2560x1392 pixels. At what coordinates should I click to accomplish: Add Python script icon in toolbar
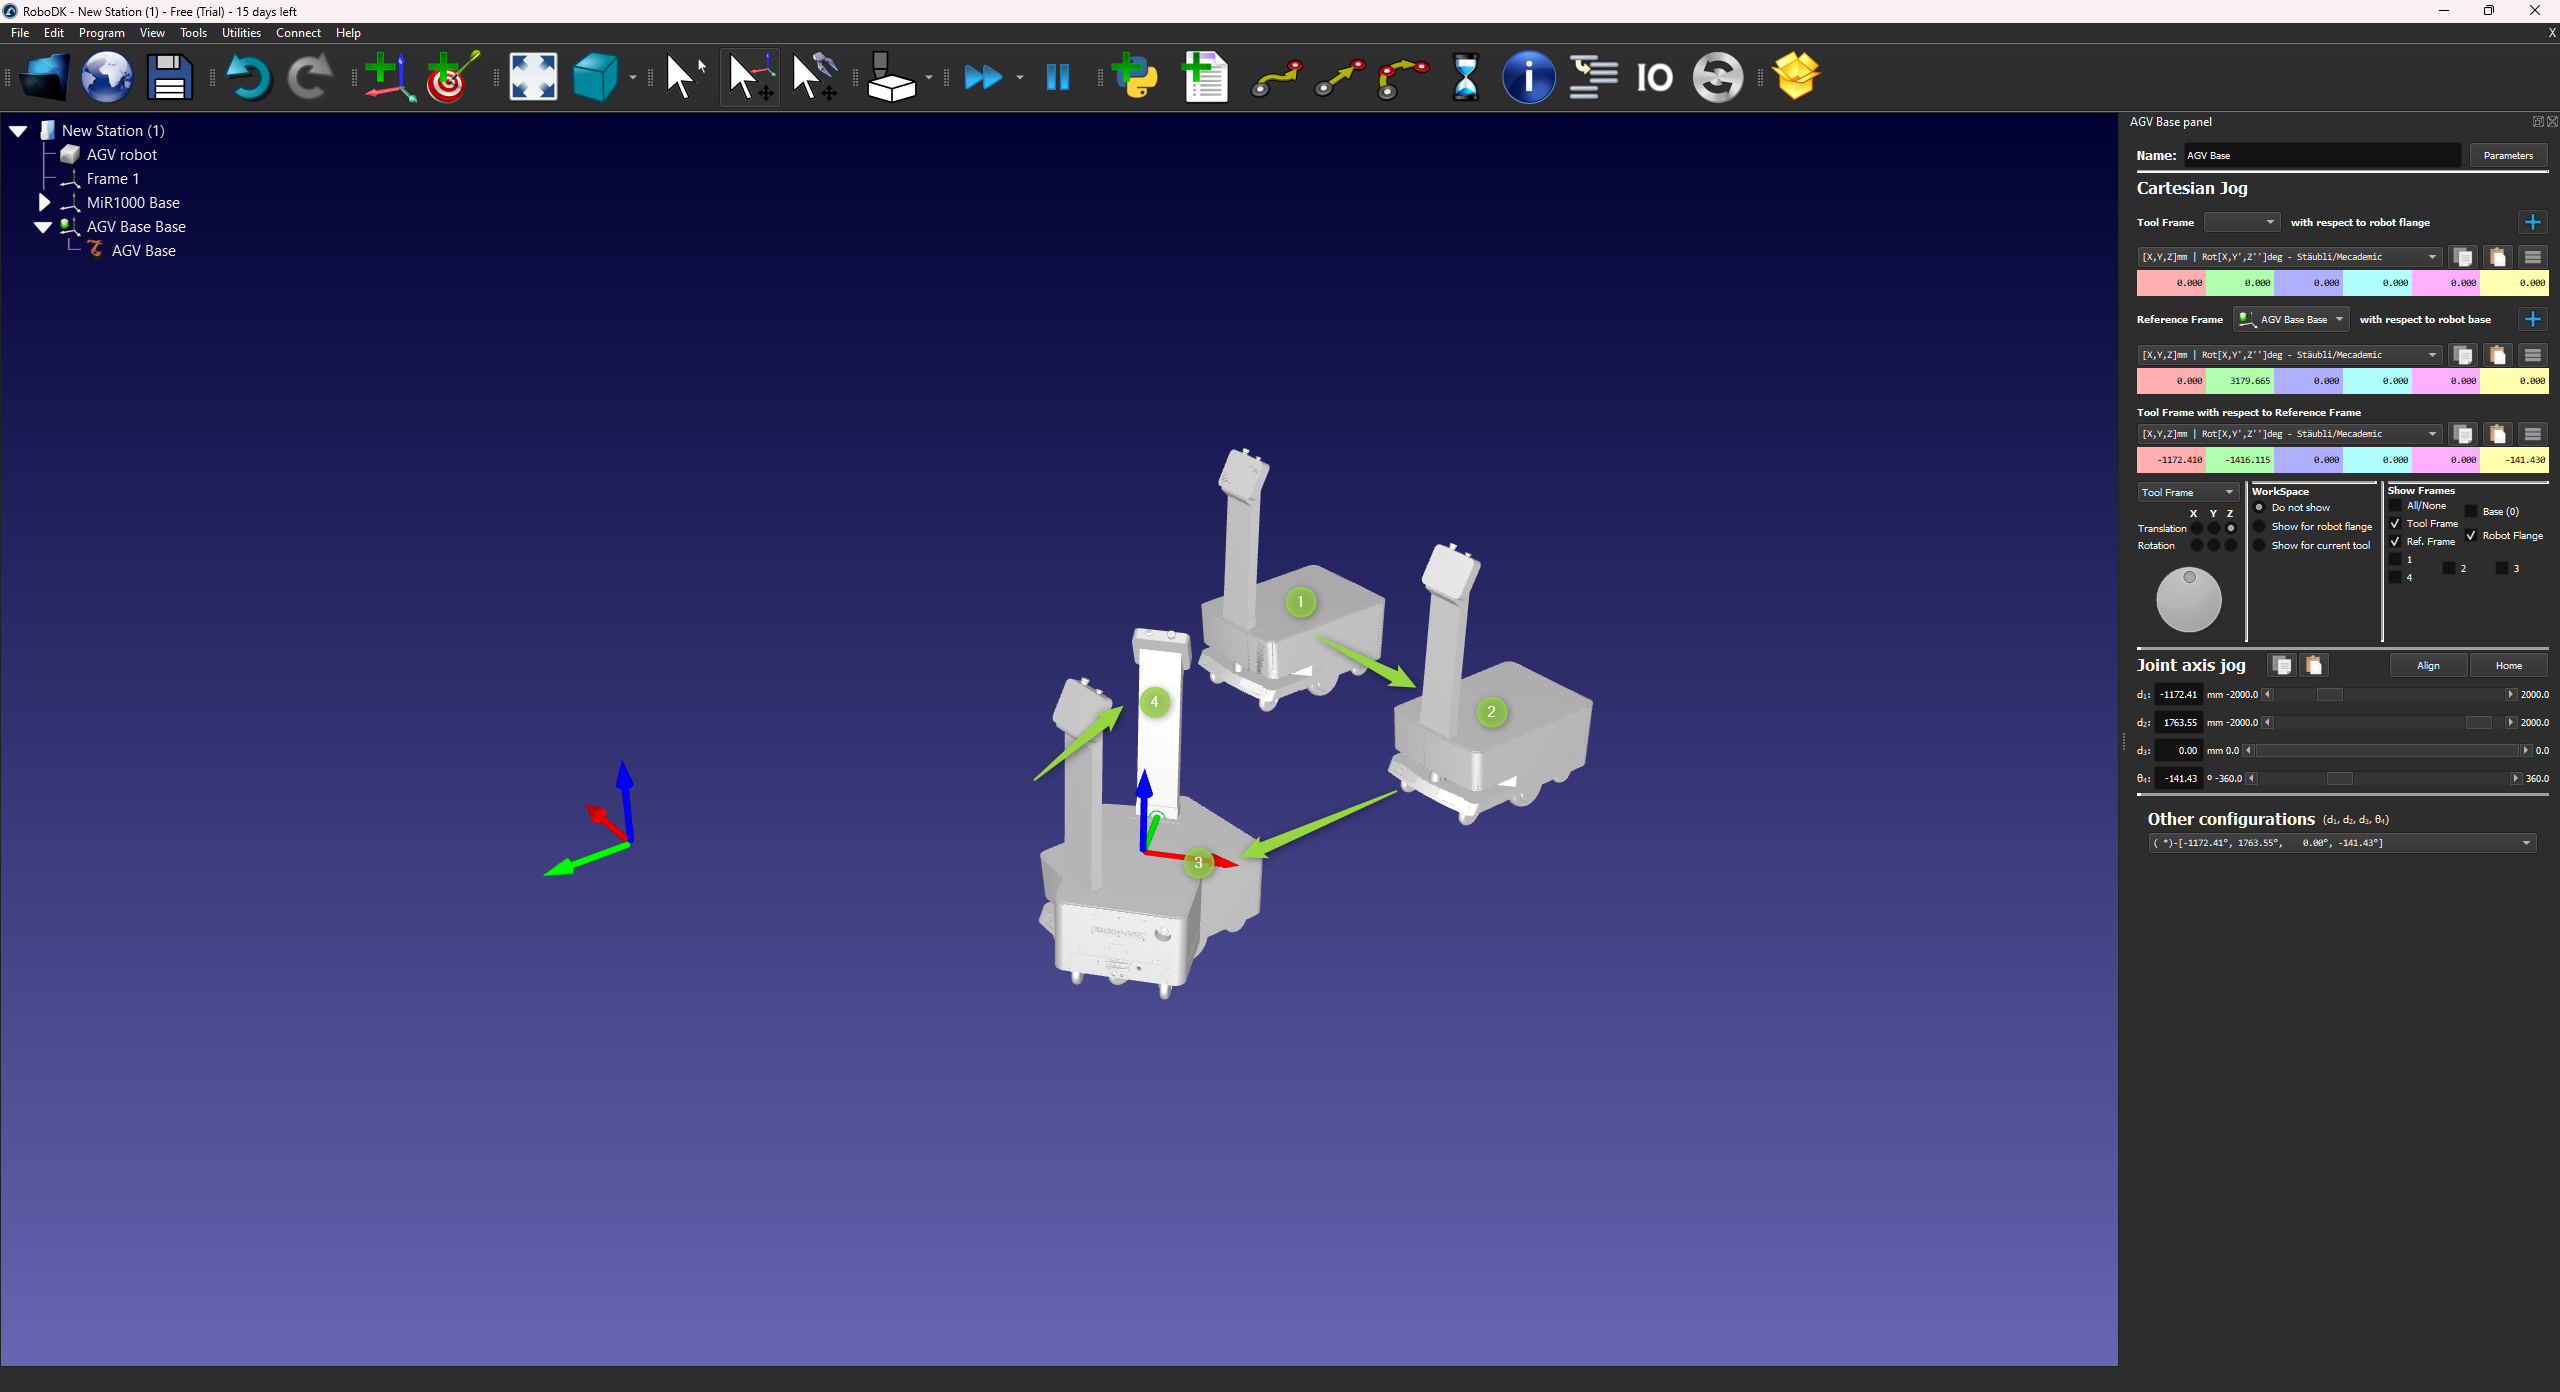point(1136,77)
